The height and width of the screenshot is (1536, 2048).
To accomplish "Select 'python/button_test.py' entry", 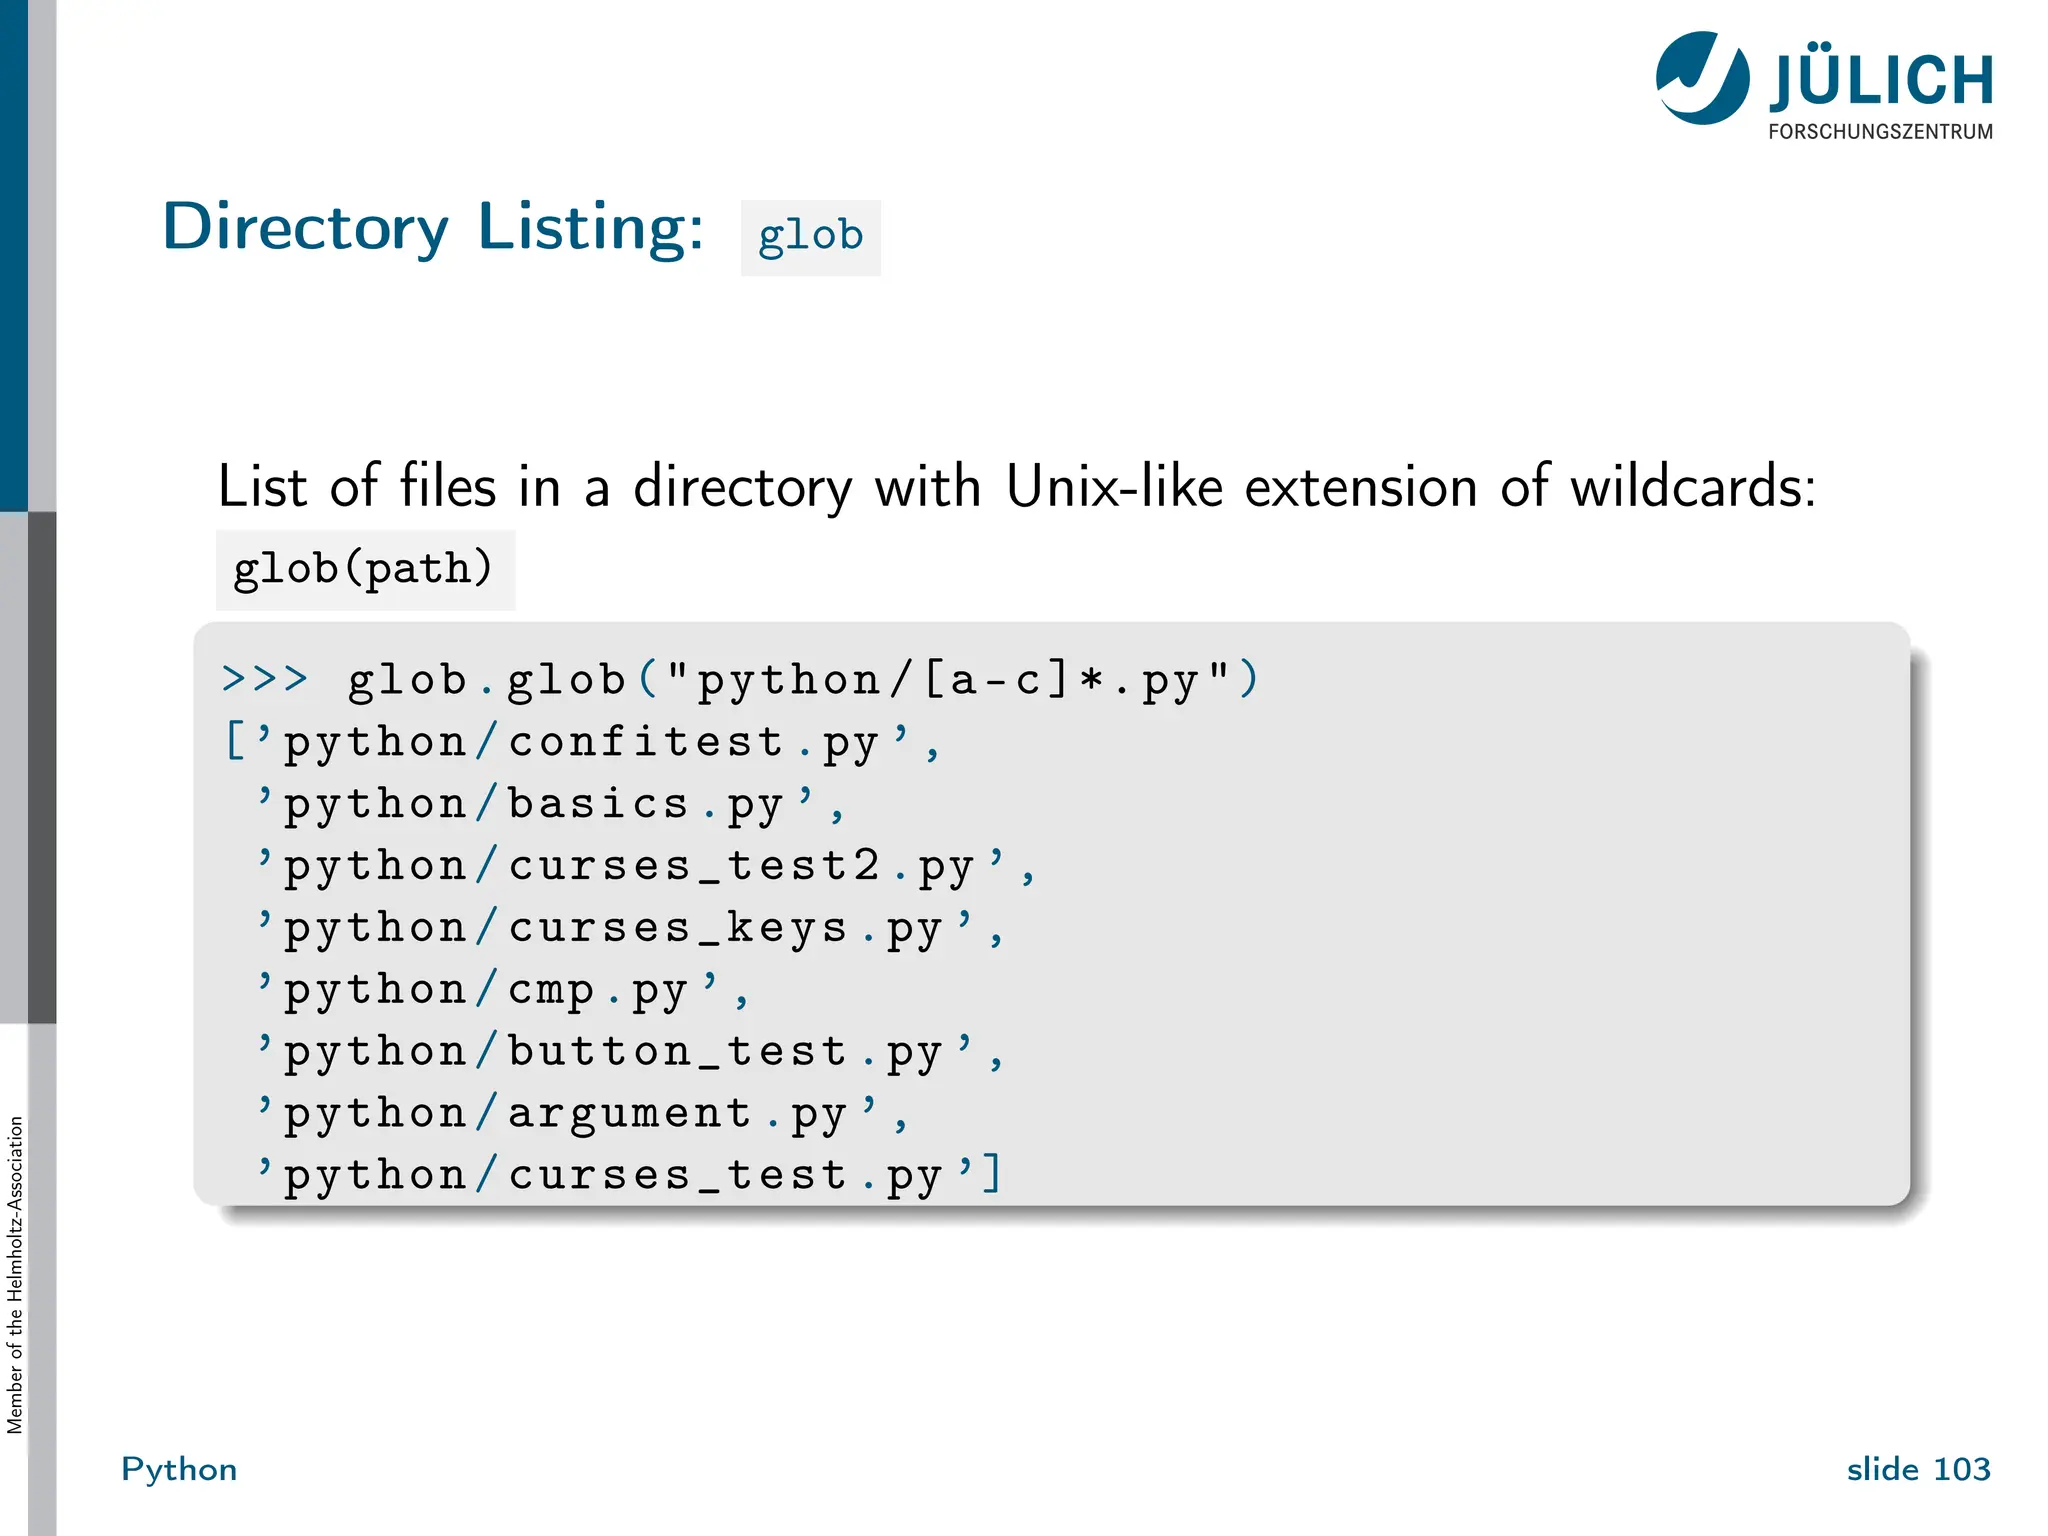I will [x=630, y=1053].
